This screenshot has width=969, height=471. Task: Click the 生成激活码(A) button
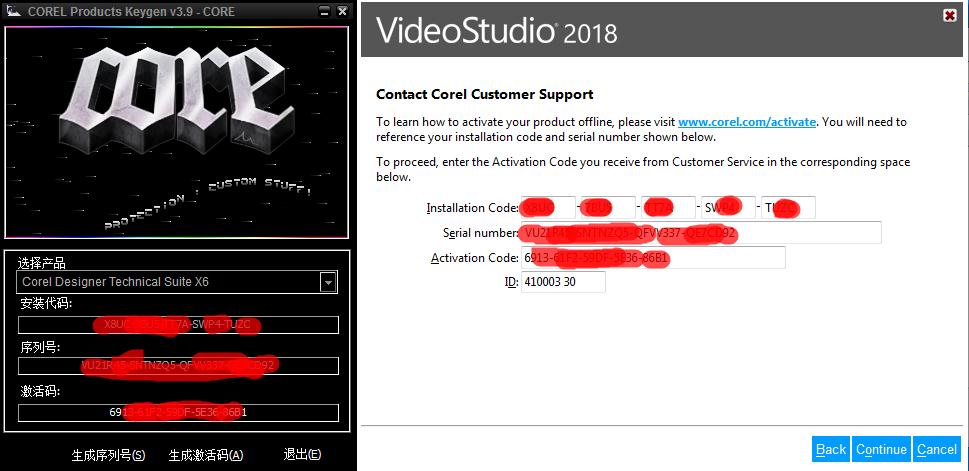pos(206,456)
